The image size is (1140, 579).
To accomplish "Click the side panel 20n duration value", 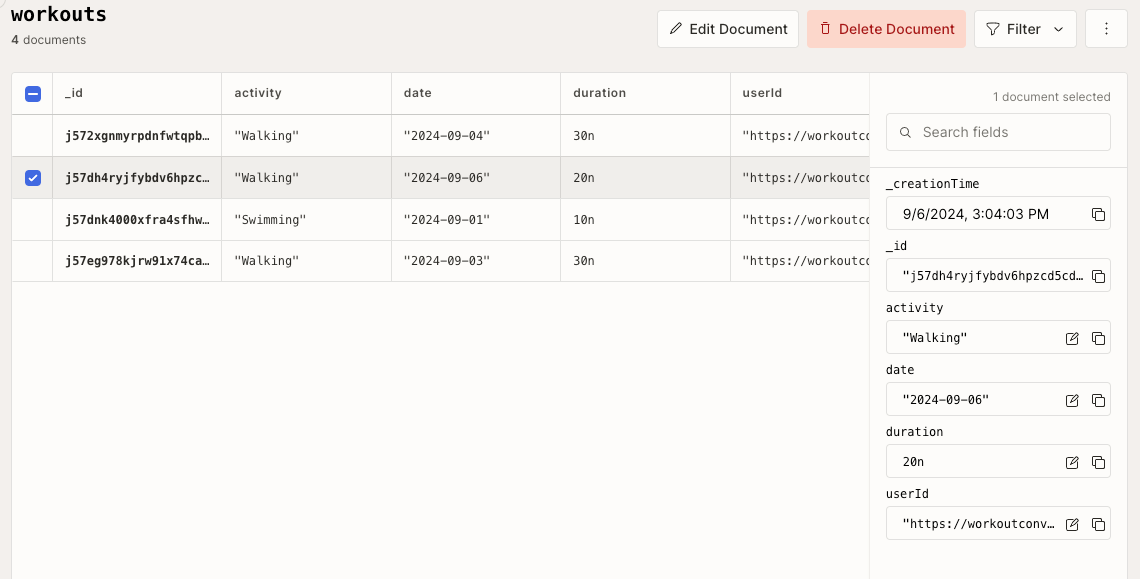I will tap(913, 463).
